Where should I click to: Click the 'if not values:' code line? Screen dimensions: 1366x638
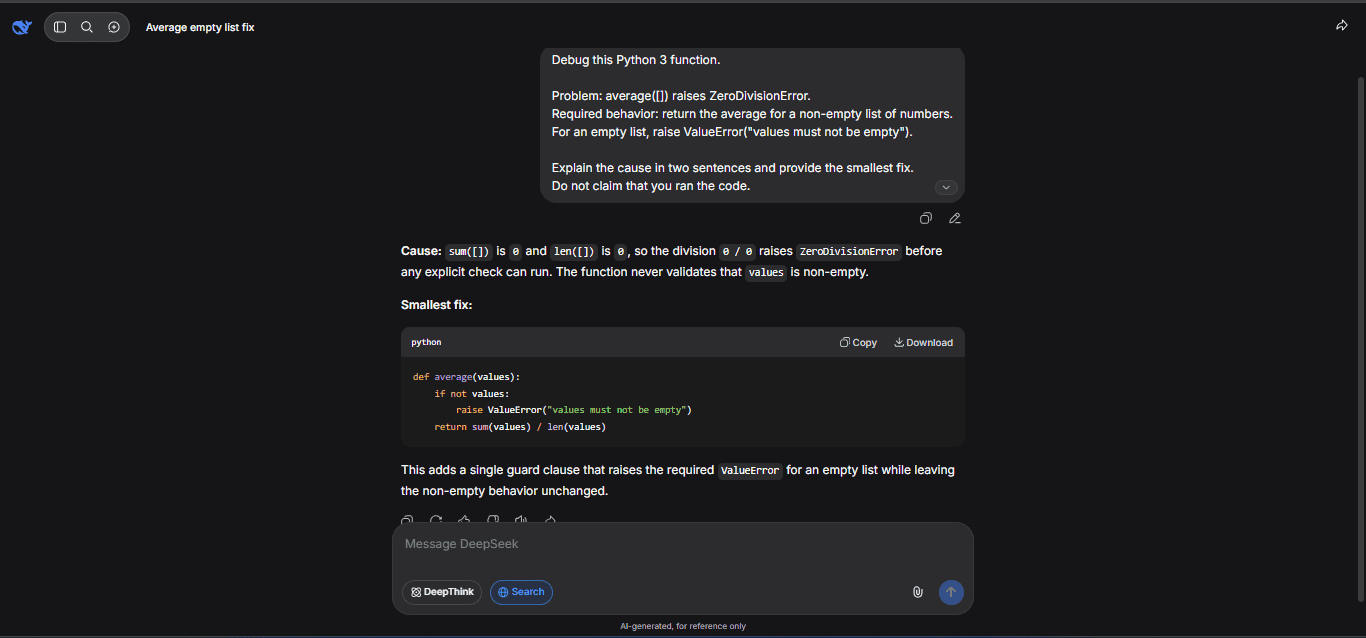(472, 394)
